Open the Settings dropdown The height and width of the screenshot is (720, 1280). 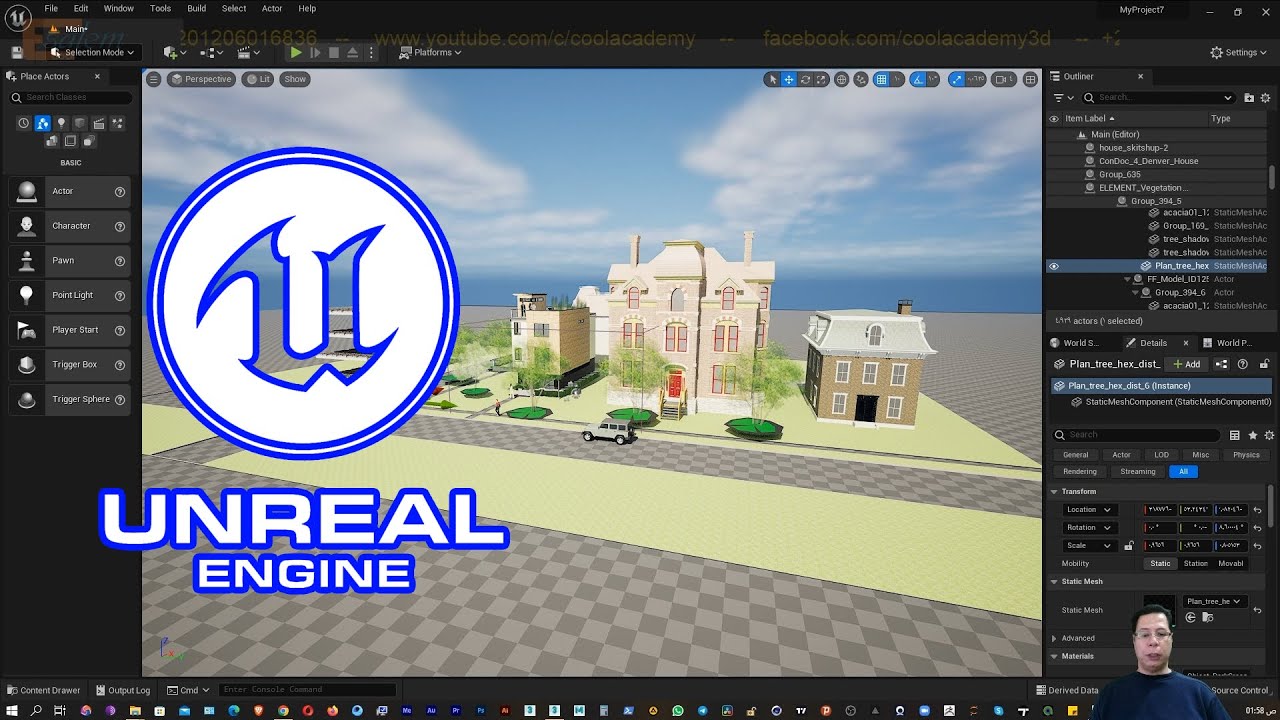[x=1238, y=52]
